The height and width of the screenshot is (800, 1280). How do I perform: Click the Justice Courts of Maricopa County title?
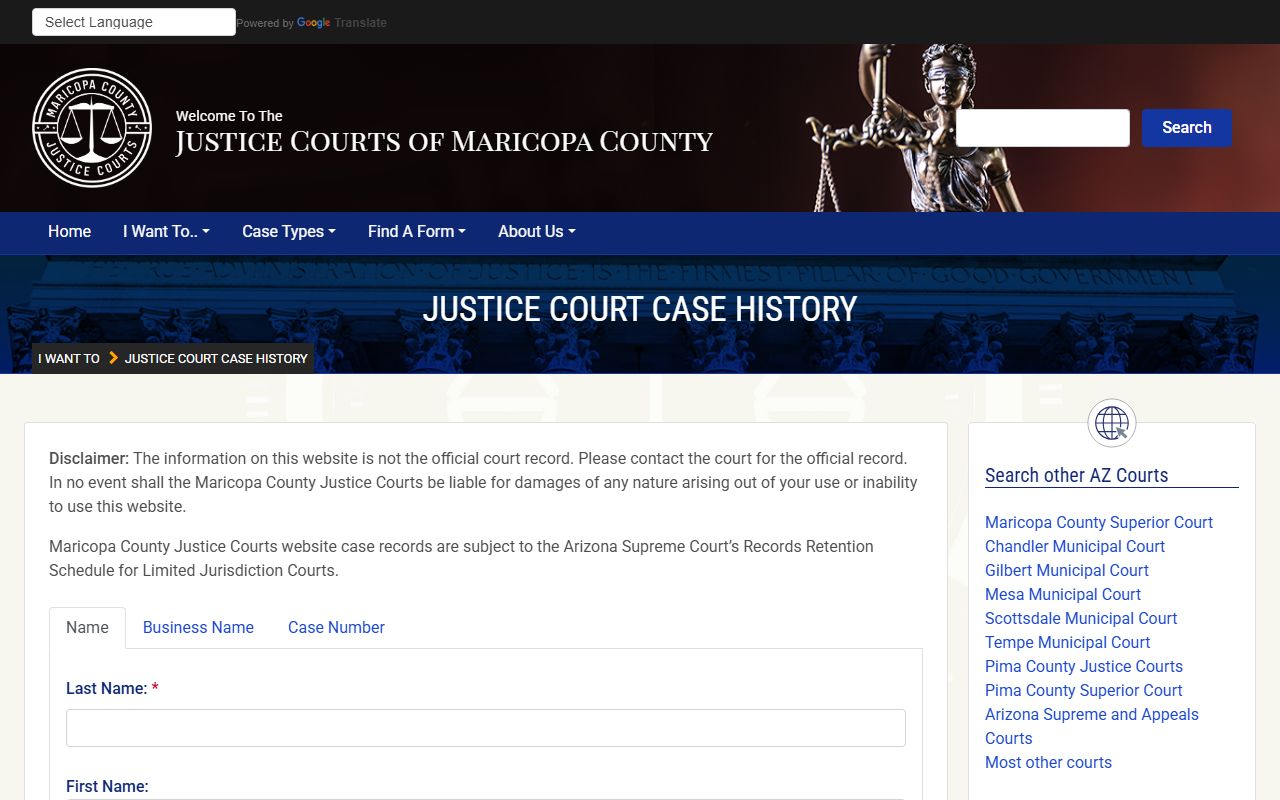444,142
